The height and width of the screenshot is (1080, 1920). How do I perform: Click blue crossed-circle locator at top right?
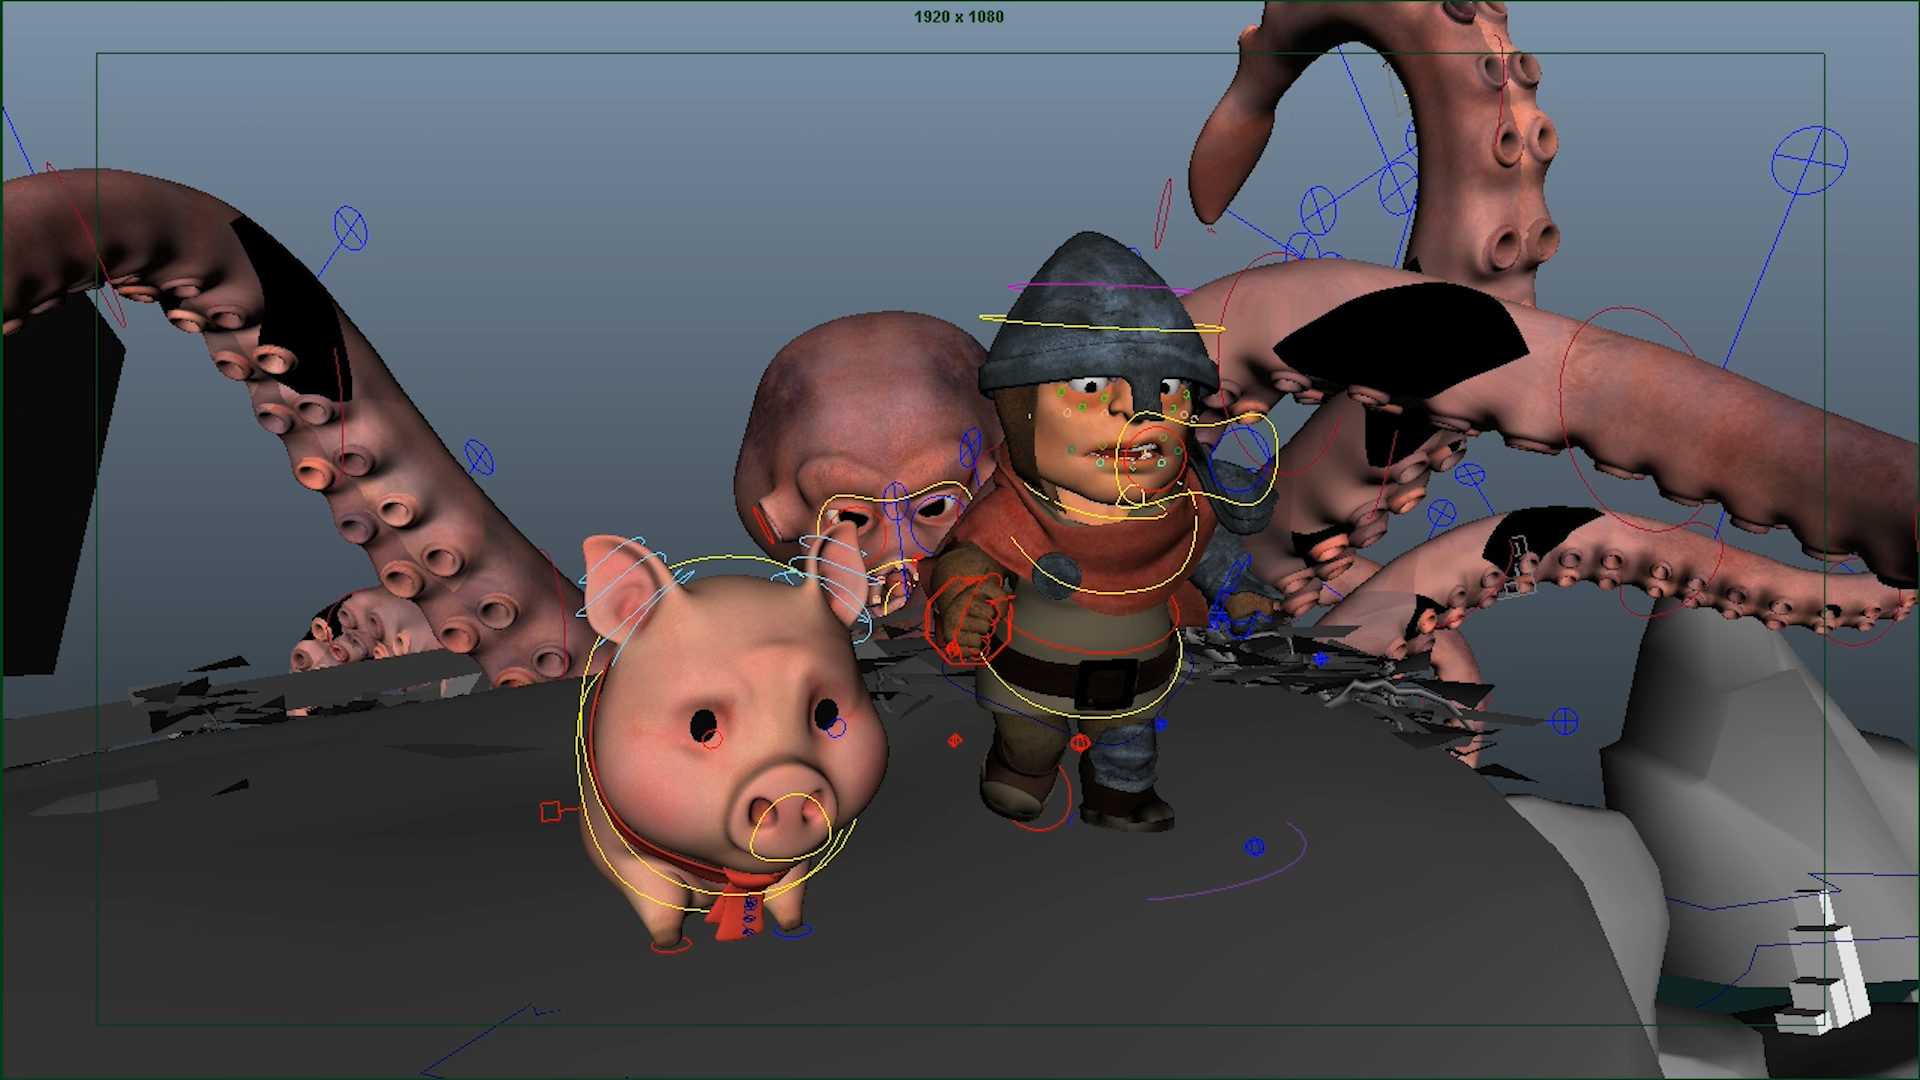click(x=1809, y=160)
